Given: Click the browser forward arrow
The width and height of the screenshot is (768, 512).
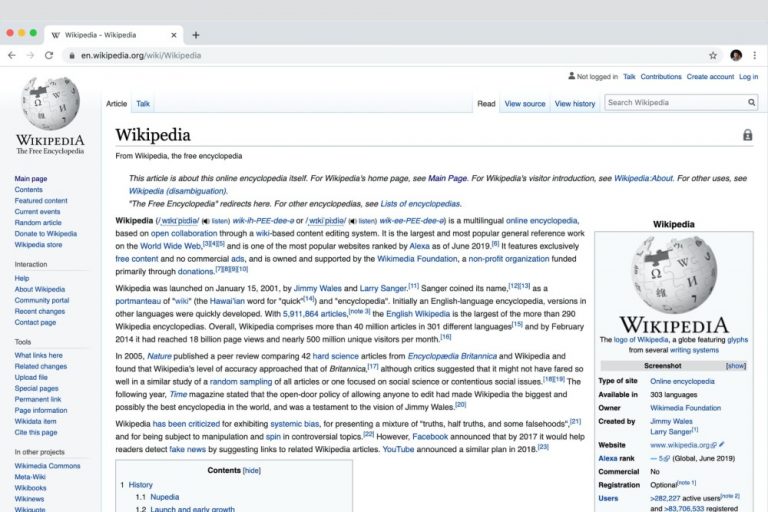Looking at the screenshot, I should tap(30, 55).
